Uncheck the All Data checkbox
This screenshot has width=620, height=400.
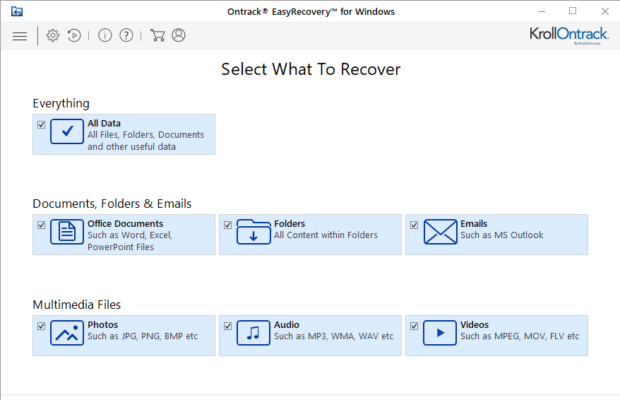point(41,125)
